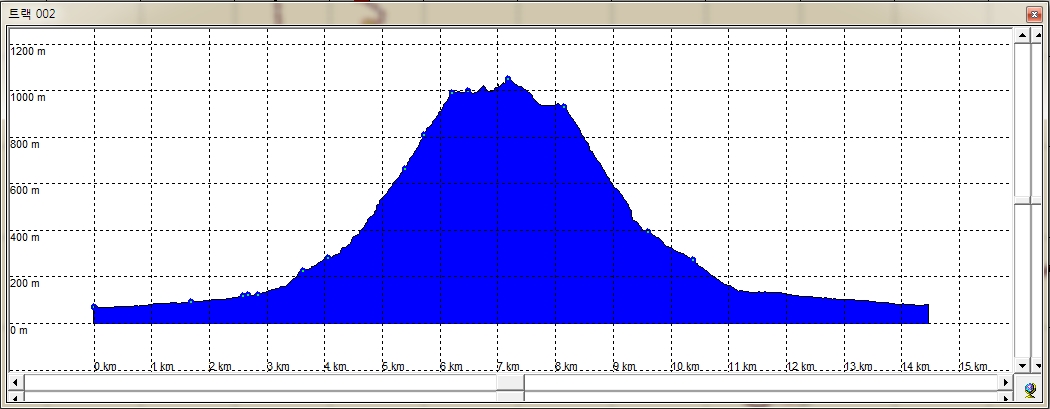Viewport: 1050px width, 409px height.
Task: Click the 1200 m elevation label
Action: coord(27,51)
